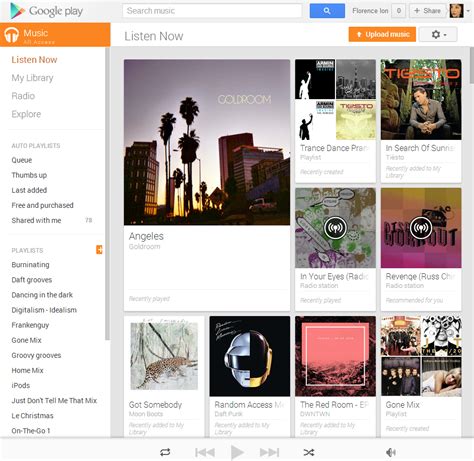Click the DWNTWN artist name
This screenshot has height=461, width=474.
click(x=315, y=414)
